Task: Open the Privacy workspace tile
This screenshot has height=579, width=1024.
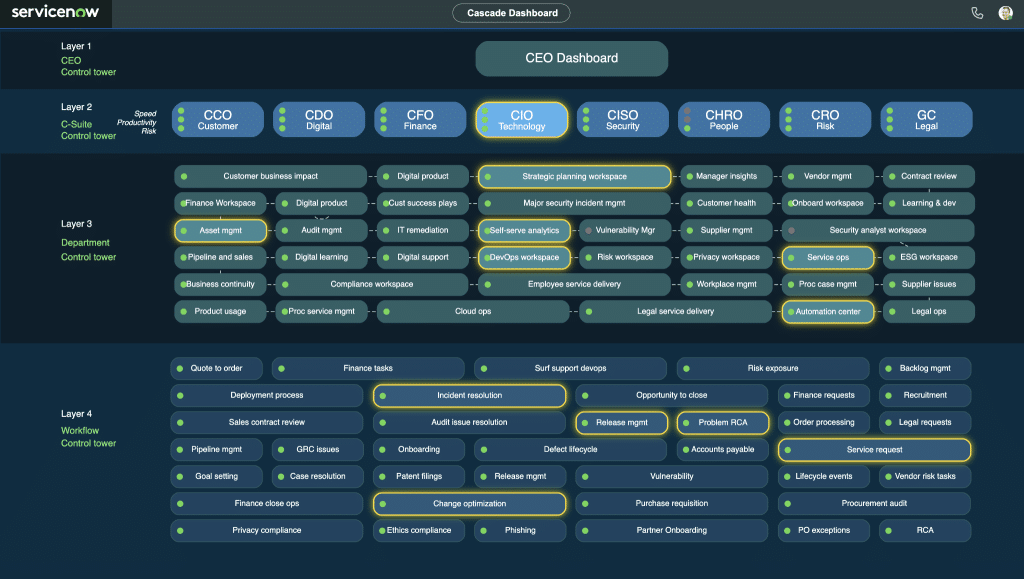Action: [726, 257]
